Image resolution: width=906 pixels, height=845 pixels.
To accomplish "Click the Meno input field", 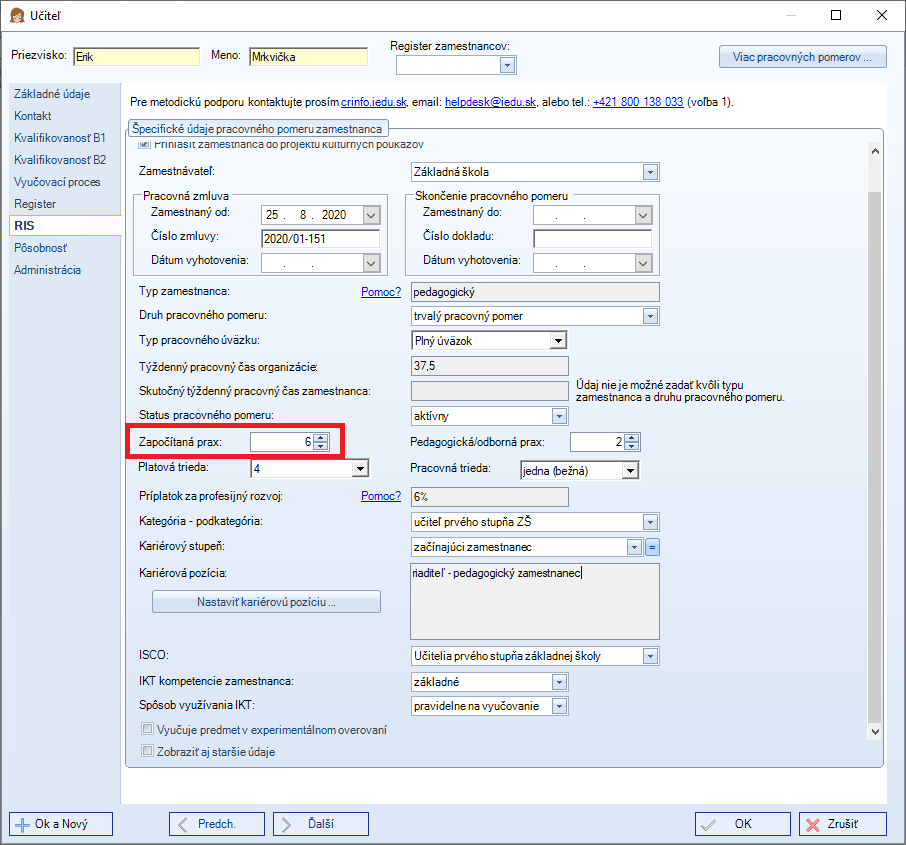I will pos(309,57).
